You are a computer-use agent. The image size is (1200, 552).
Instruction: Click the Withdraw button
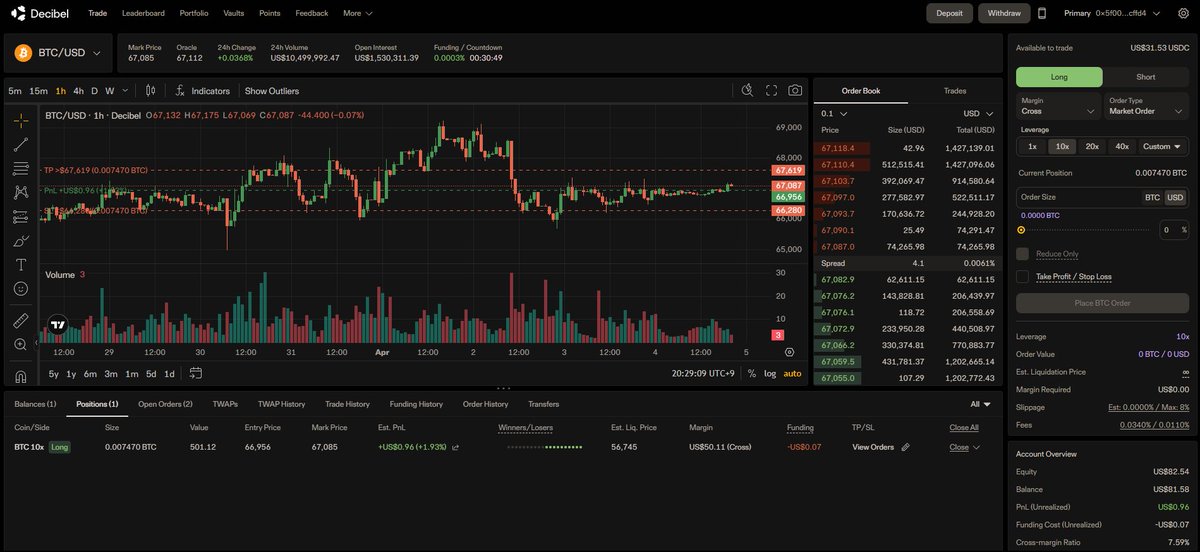1003,13
